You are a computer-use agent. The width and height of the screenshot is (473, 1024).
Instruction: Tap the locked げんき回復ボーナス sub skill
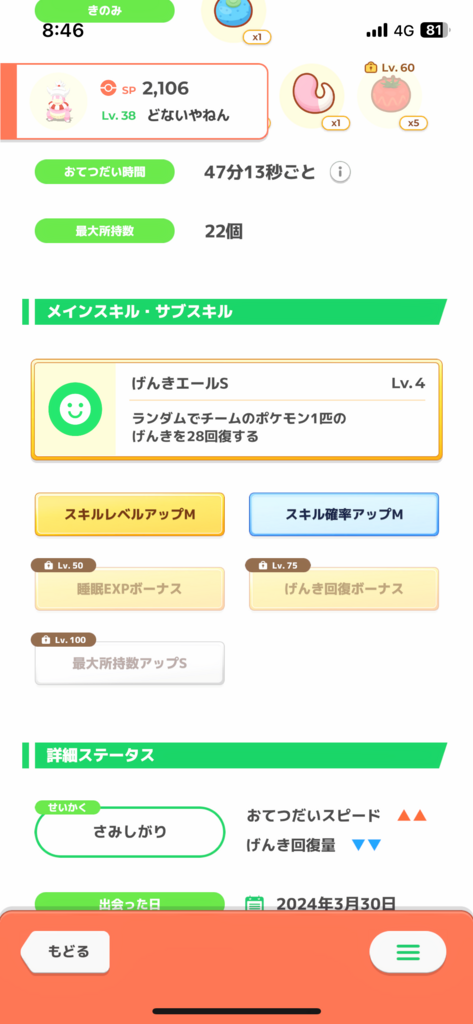coord(344,589)
